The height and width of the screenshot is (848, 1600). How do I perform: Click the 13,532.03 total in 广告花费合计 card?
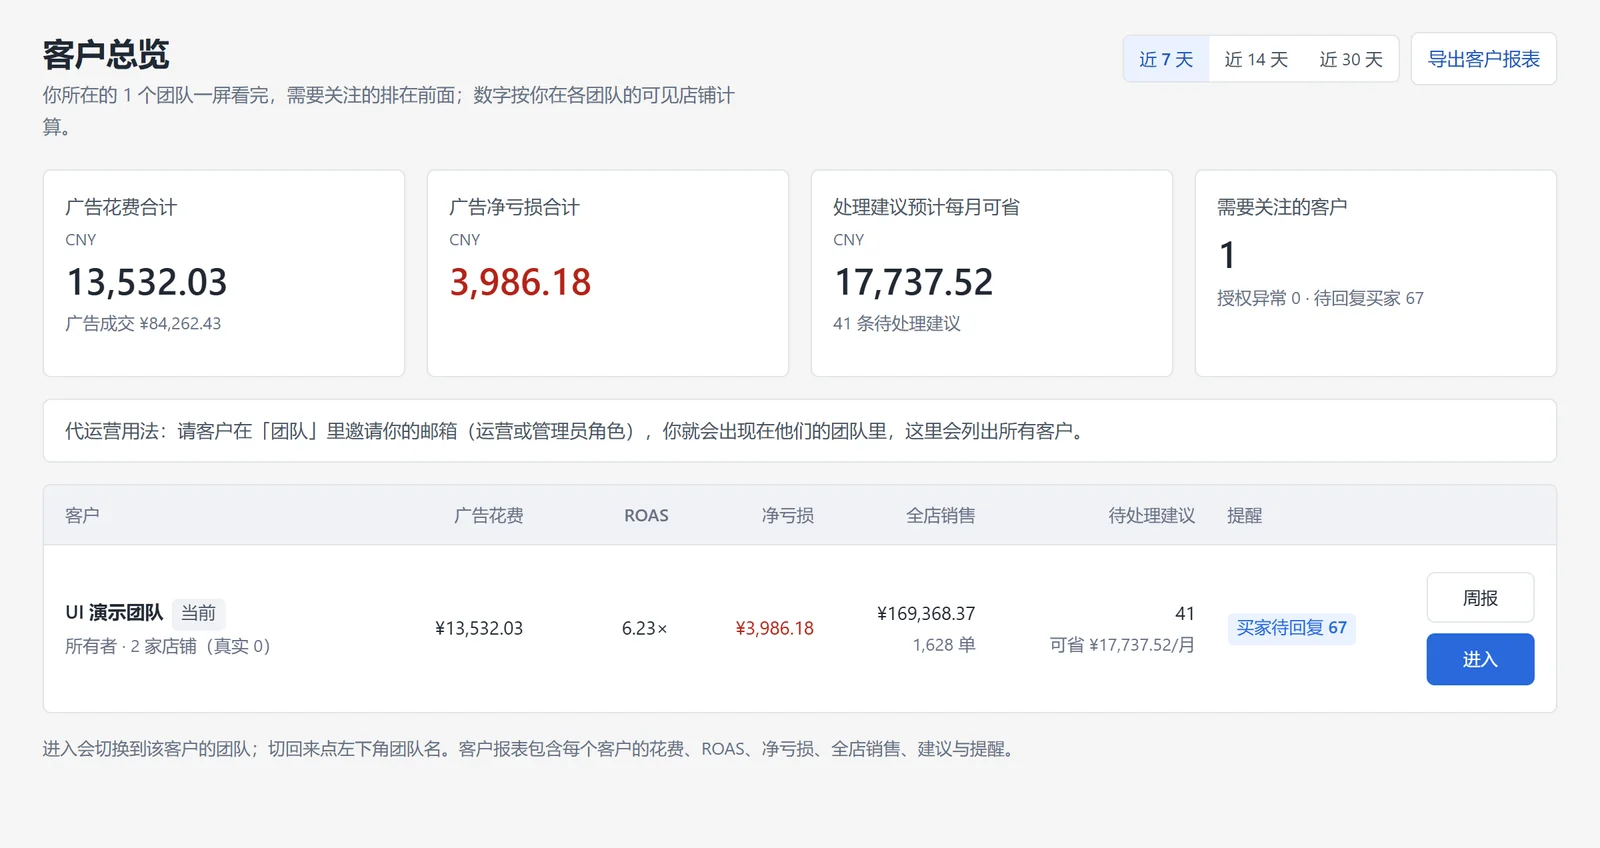click(147, 282)
